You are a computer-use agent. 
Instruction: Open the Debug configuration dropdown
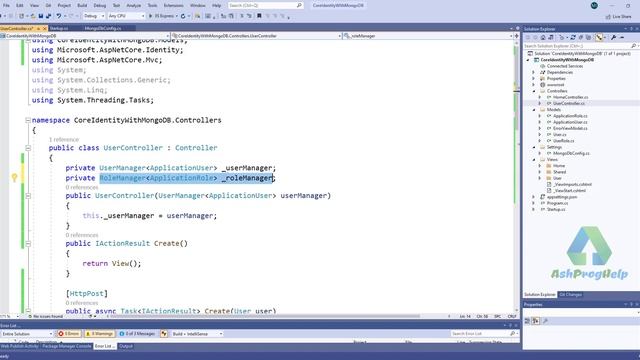[x=94, y=16]
